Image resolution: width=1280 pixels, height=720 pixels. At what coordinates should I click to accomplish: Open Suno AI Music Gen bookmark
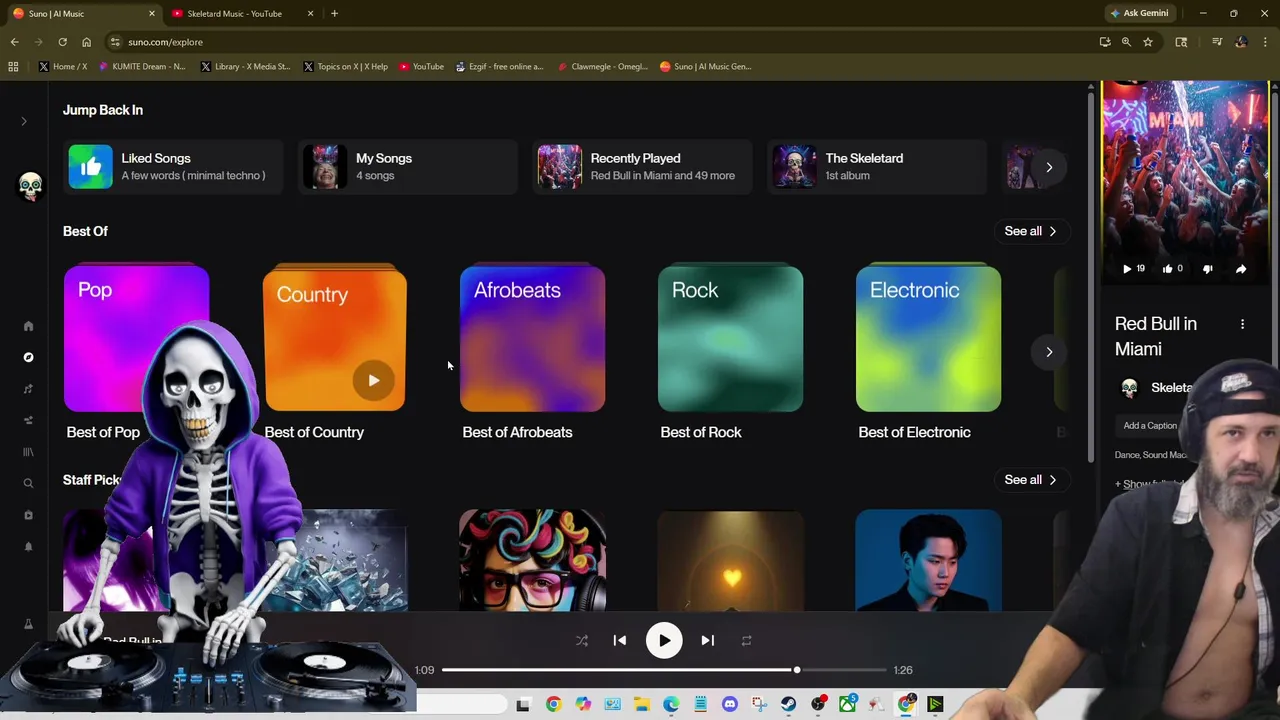[x=704, y=67]
